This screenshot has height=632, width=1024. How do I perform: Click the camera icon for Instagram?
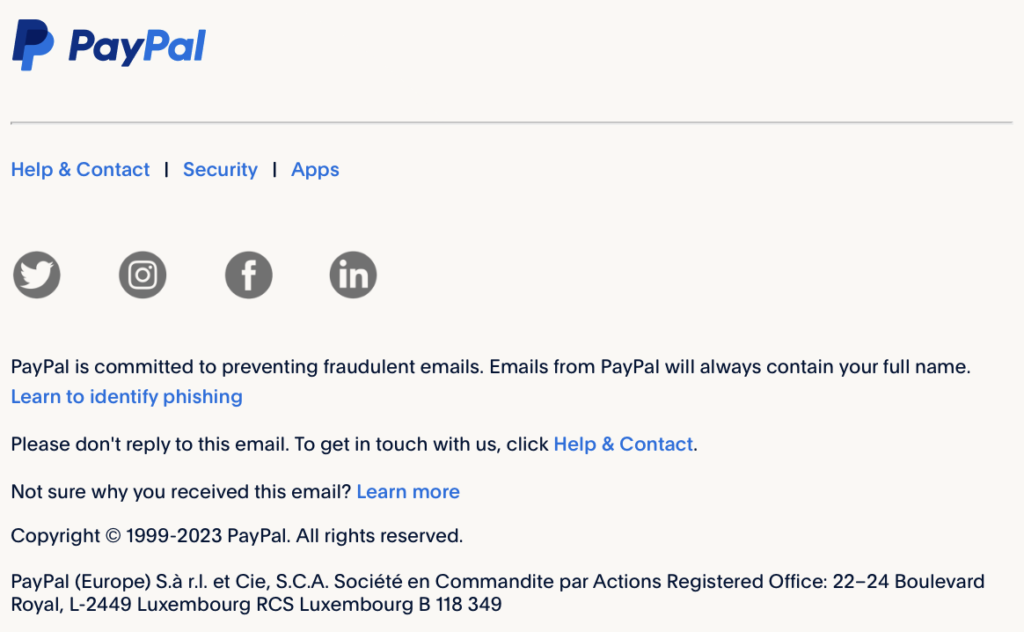pyautogui.click(x=142, y=274)
